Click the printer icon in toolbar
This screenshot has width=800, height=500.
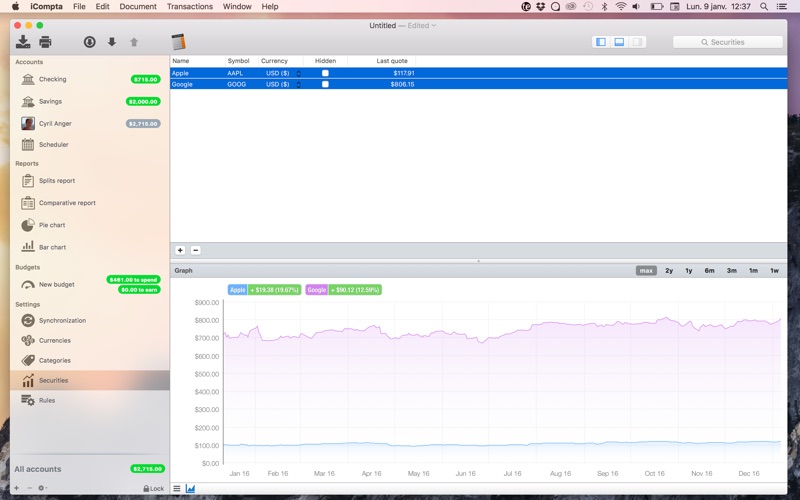pos(45,42)
